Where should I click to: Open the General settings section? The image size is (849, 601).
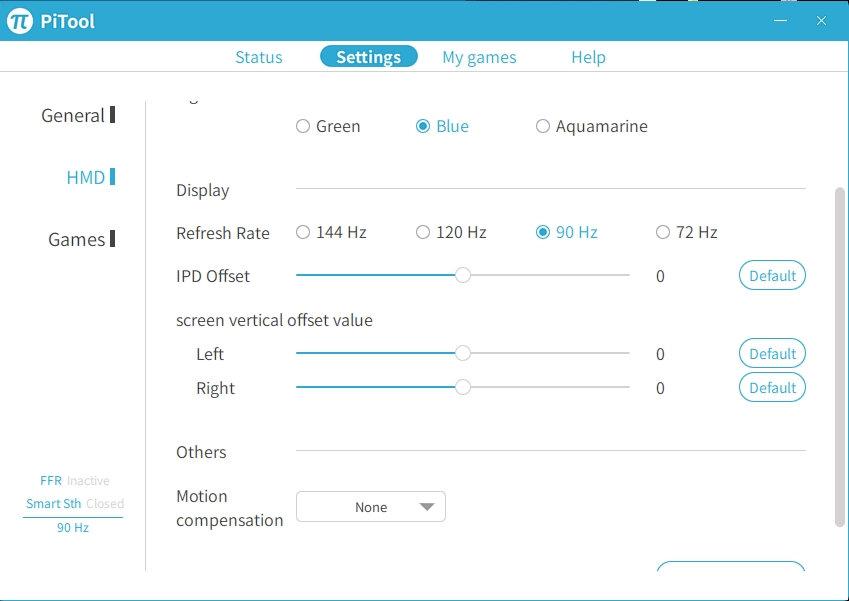(x=73, y=116)
